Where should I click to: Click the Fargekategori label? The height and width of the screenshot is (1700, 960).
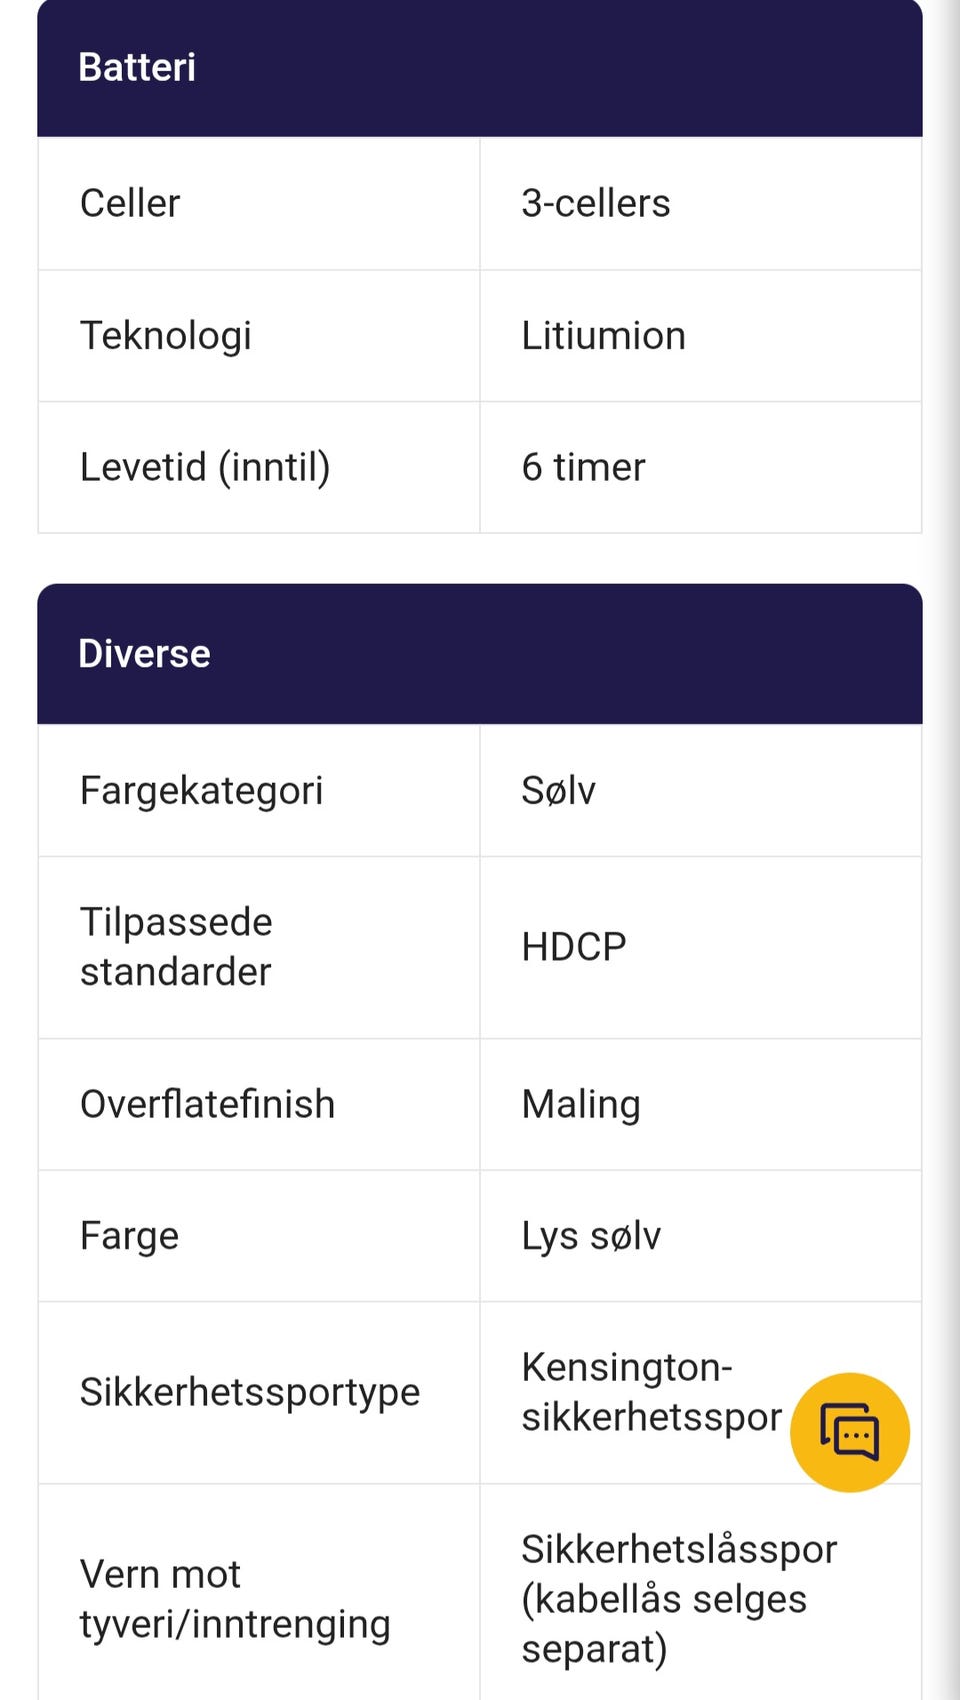click(x=202, y=790)
